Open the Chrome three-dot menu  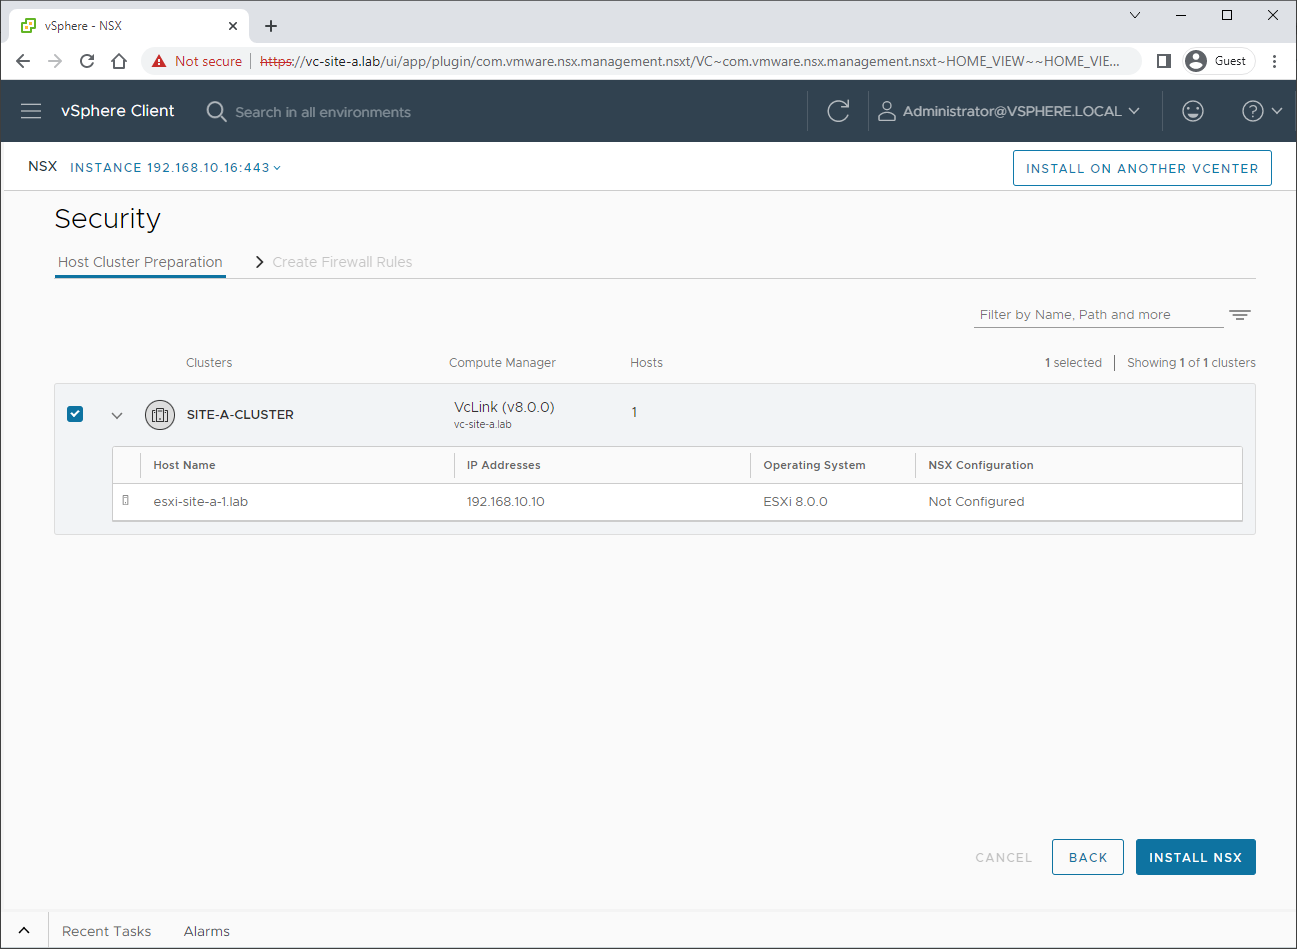pyautogui.click(x=1274, y=61)
